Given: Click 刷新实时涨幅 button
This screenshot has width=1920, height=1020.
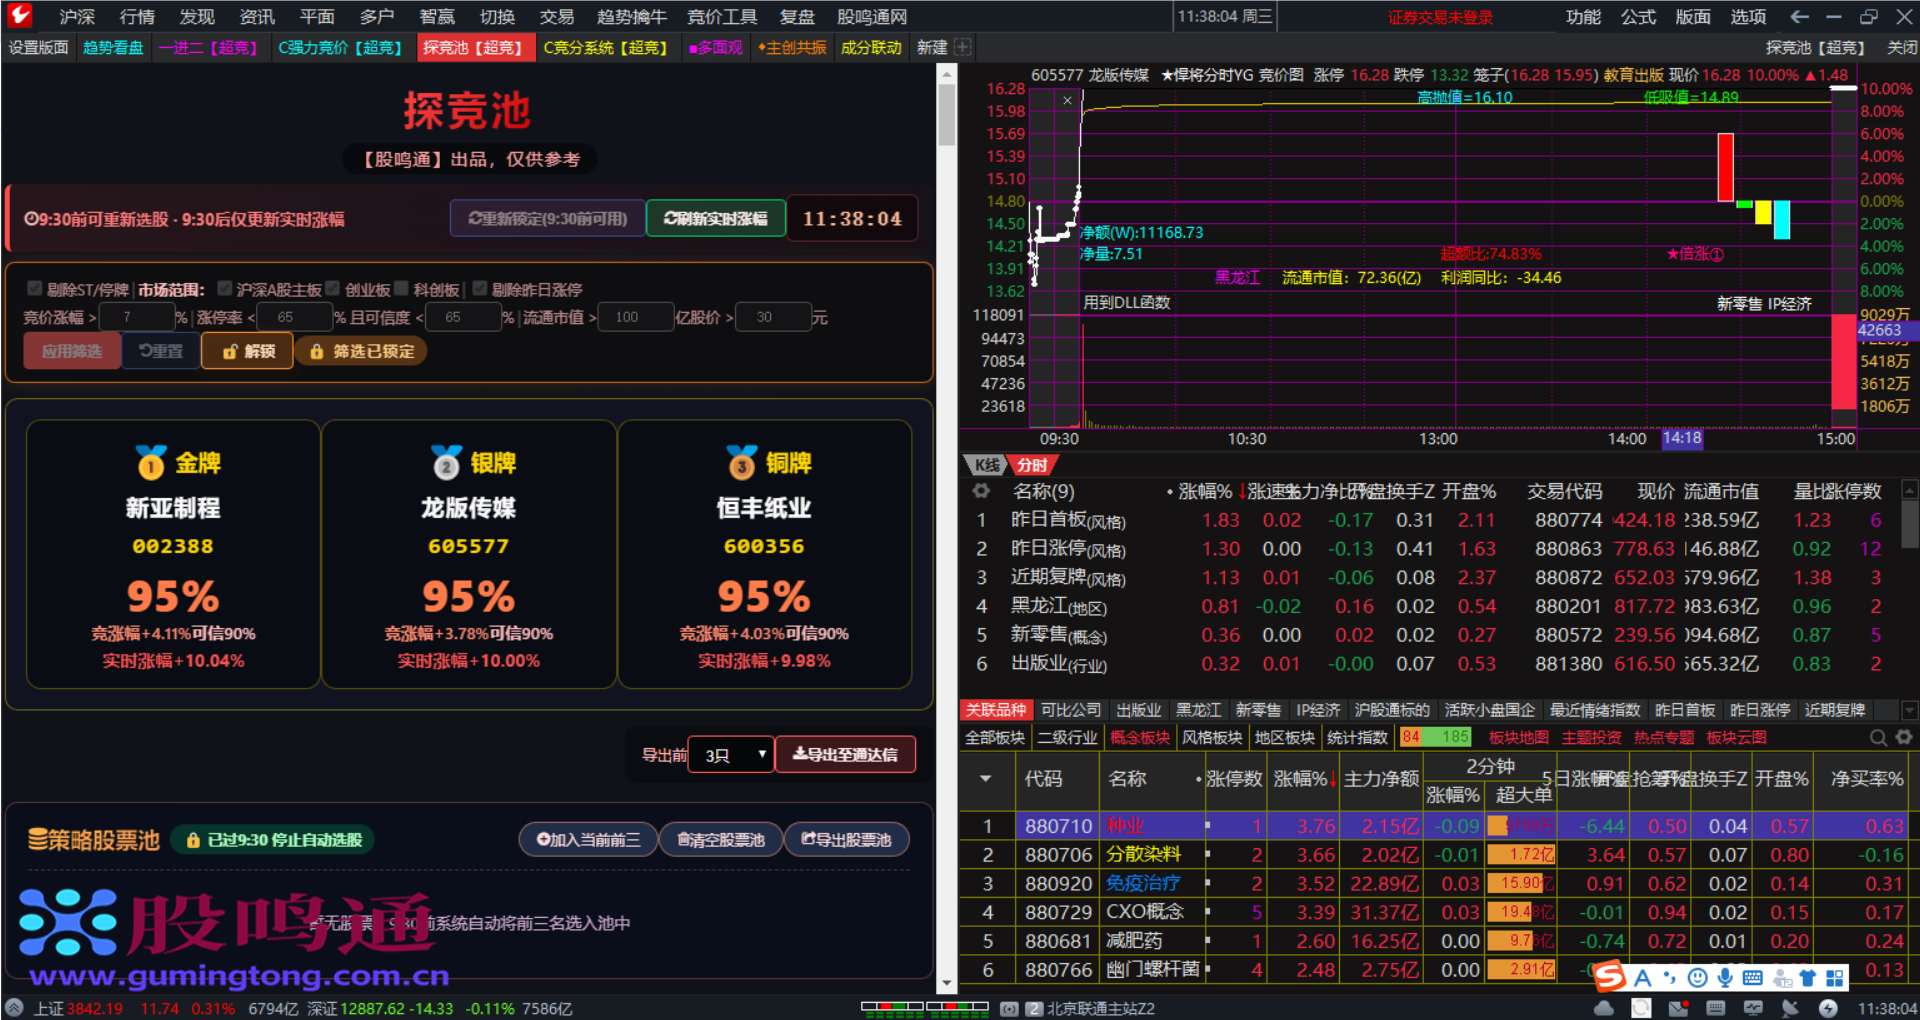Looking at the screenshot, I should [715, 218].
